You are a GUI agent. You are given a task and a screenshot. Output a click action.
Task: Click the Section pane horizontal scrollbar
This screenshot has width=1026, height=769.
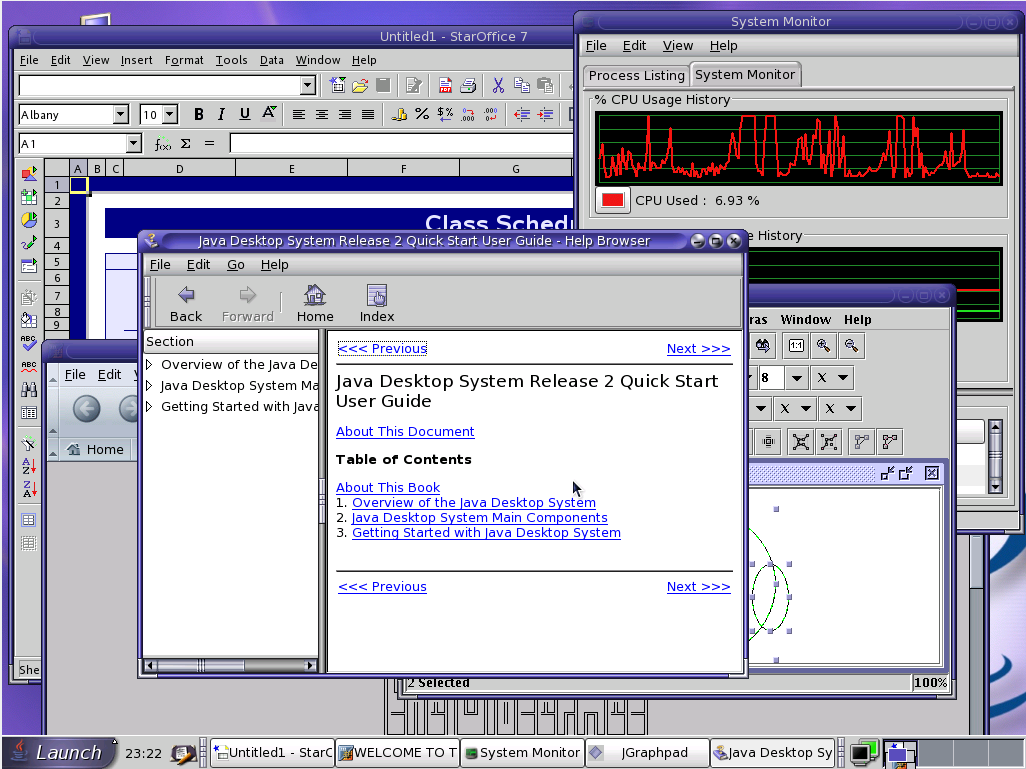click(230, 666)
